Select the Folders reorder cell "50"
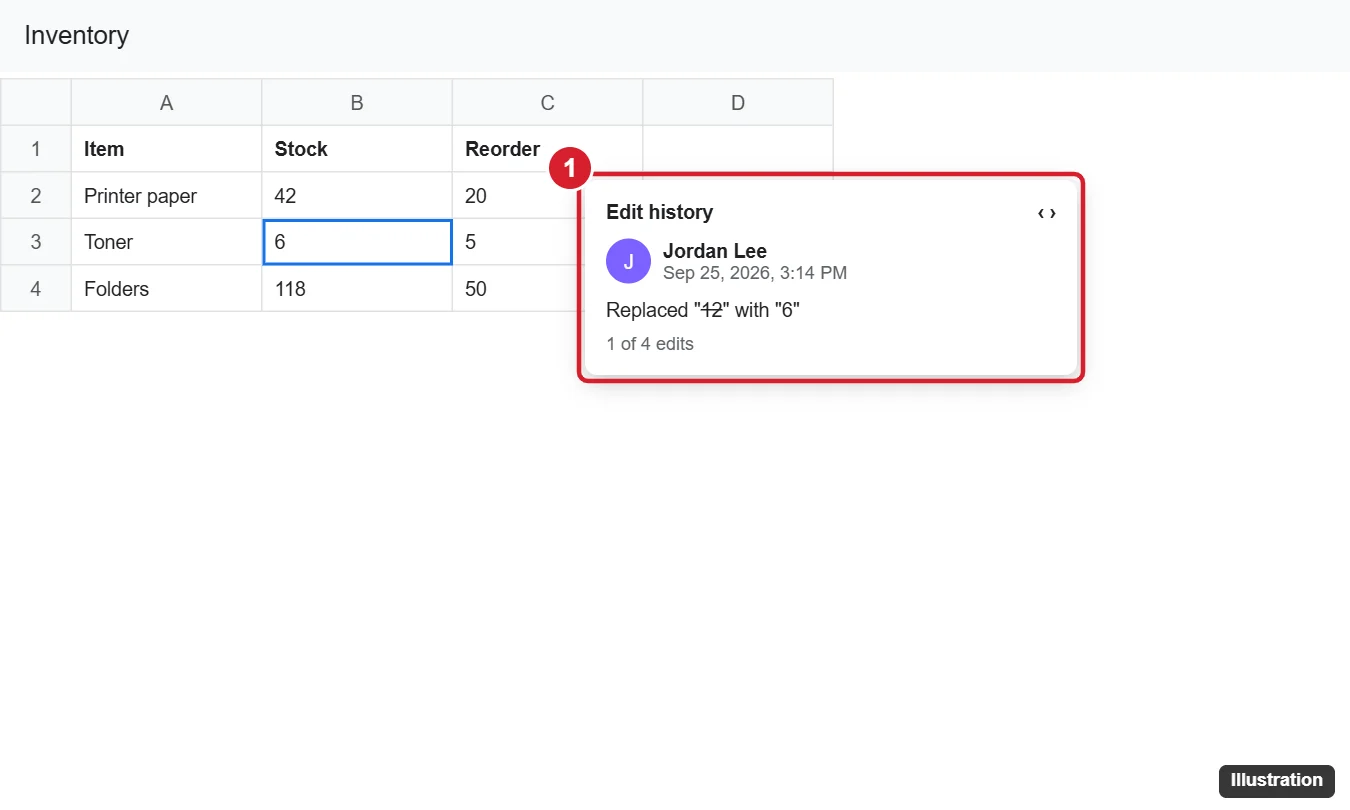The height and width of the screenshot is (810, 1350). 516,289
